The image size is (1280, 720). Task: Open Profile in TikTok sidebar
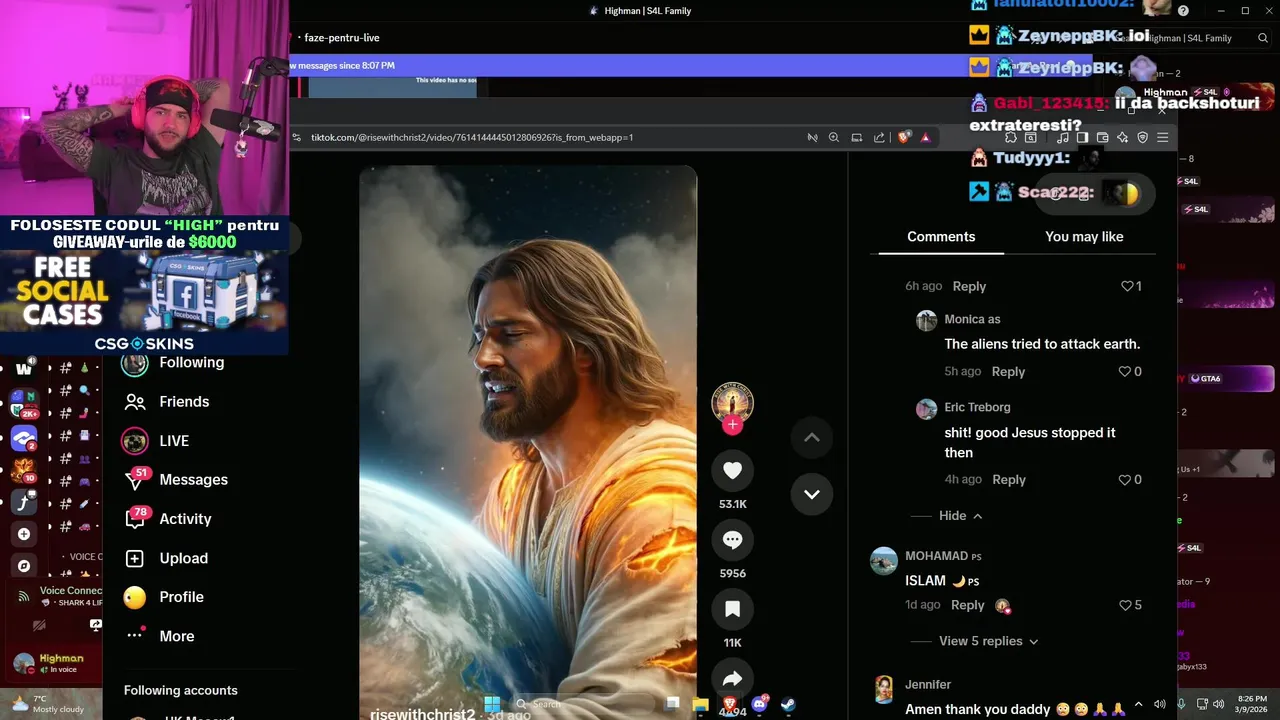coord(164,597)
